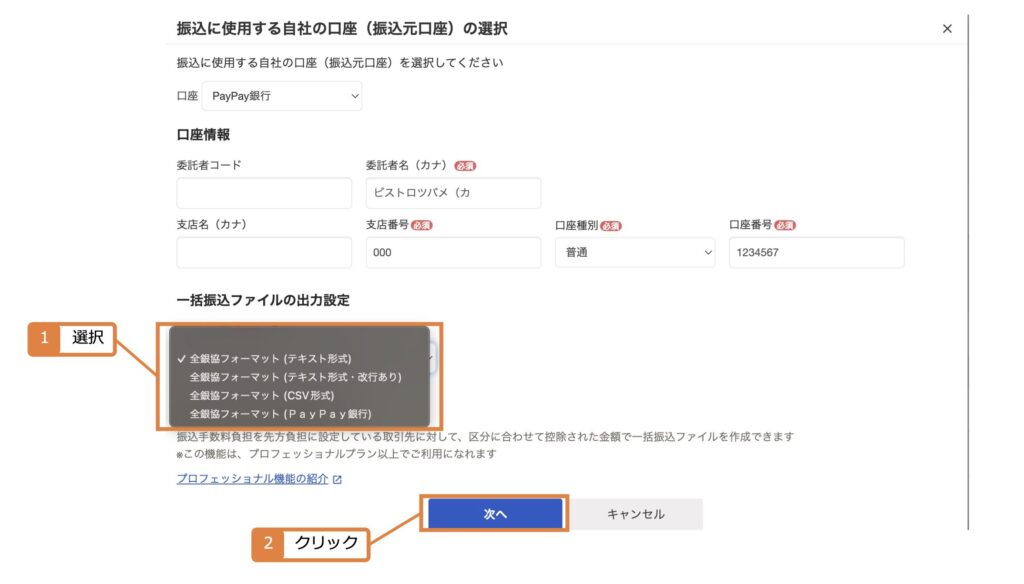
Task: Close the 振込元口座 selection dialog
Action: (947, 29)
